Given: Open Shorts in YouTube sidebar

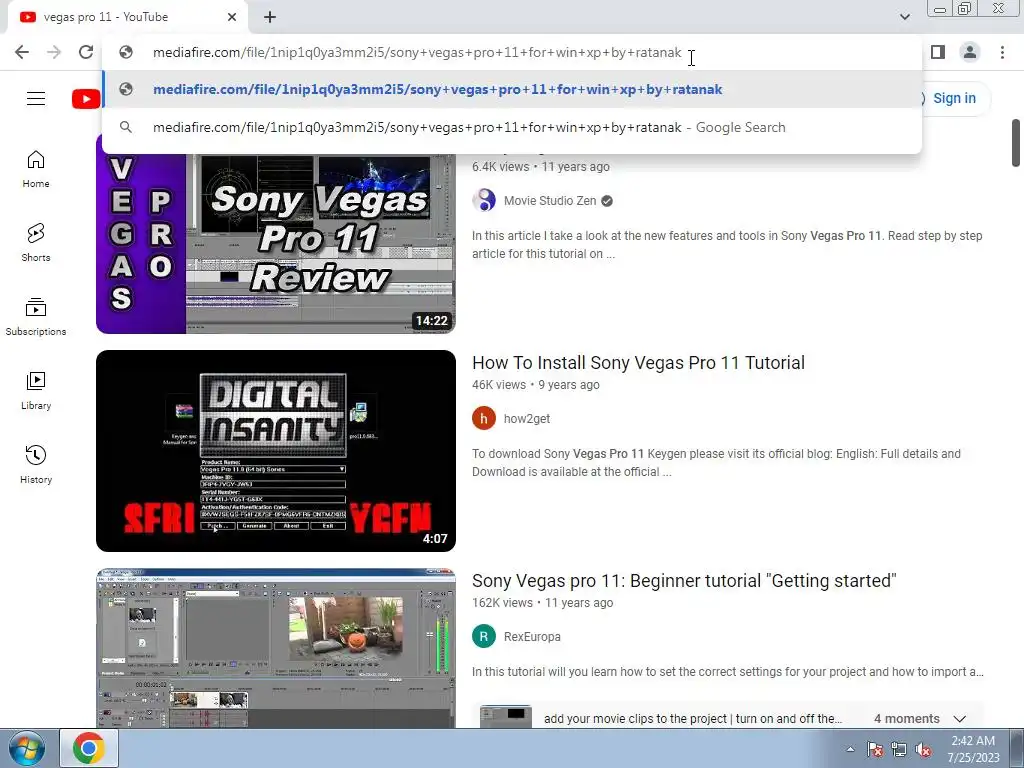Looking at the screenshot, I should tap(36, 243).
